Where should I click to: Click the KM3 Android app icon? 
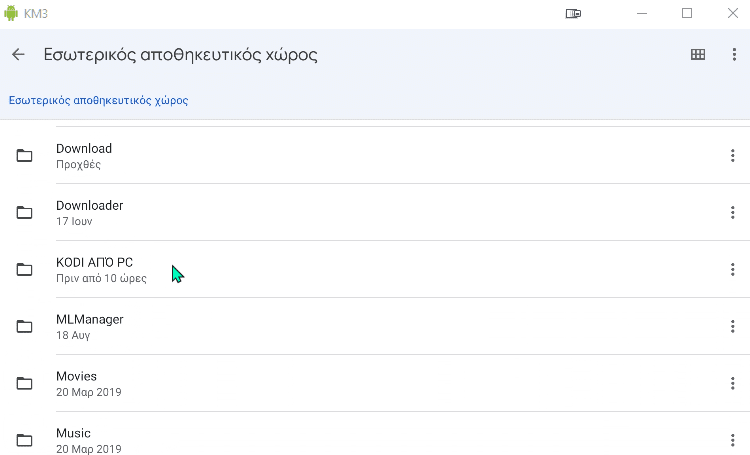[11, 13]
